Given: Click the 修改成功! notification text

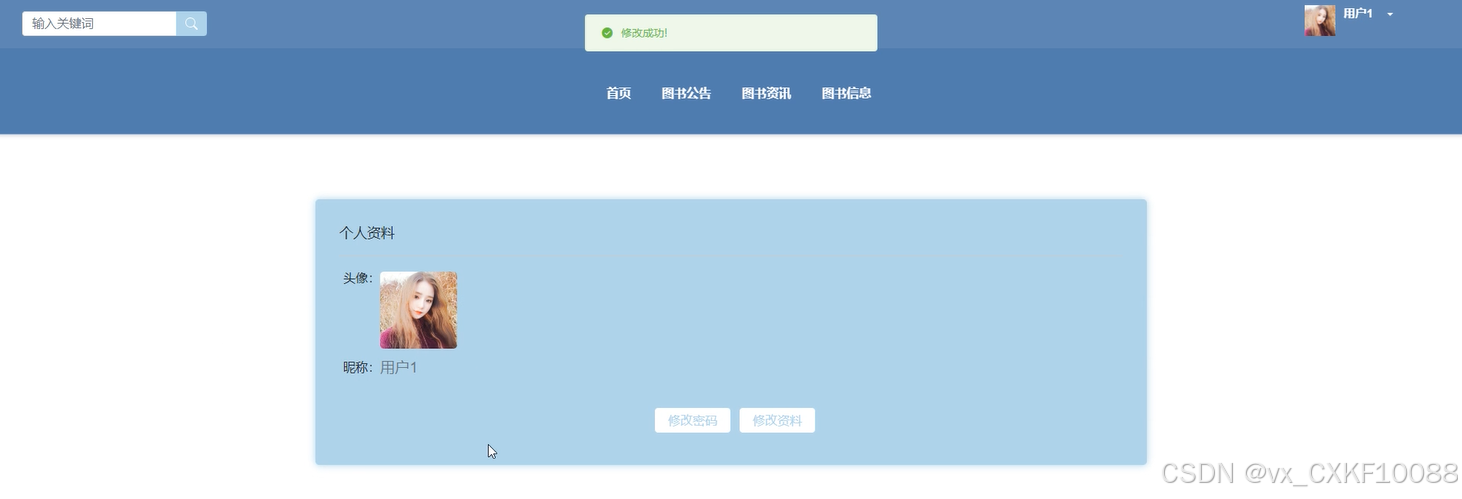Looking at the screenshot, I should (644, 33).
